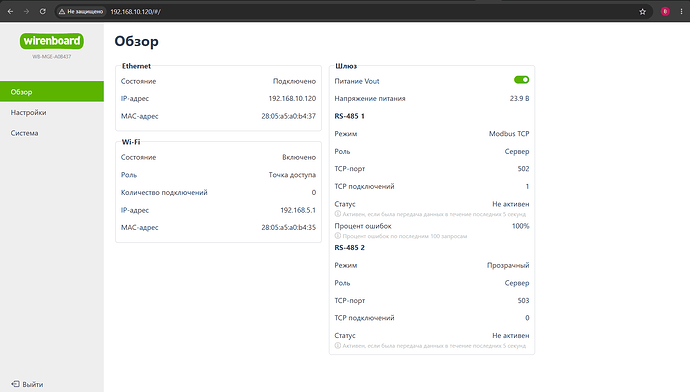Screen dimensions: 690x392
Task: Click Wi-Fi MAC 28:05:a5:a0:b4:35
Action: point(289,227)
